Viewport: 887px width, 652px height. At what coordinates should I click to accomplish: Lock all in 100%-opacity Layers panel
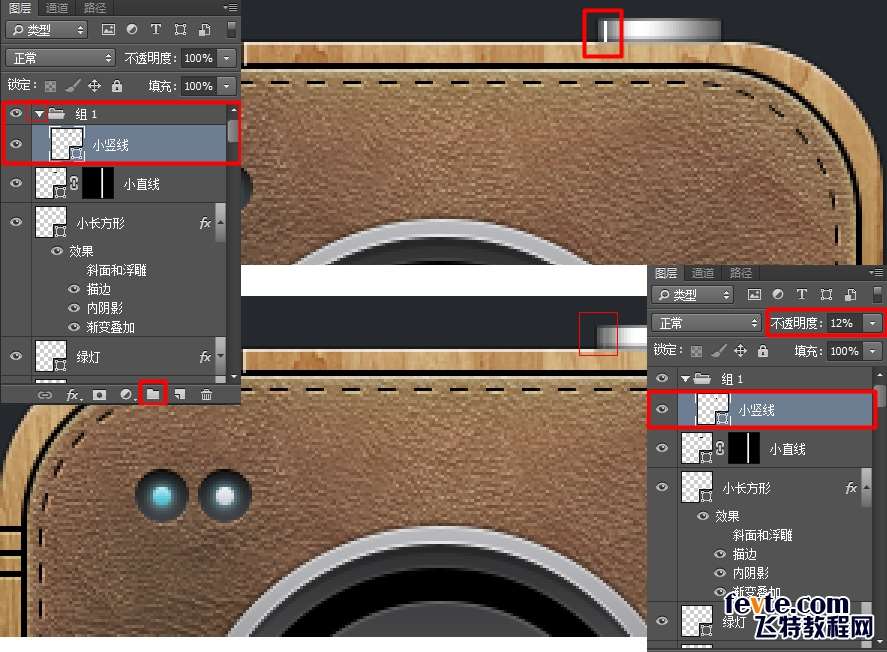117,86
